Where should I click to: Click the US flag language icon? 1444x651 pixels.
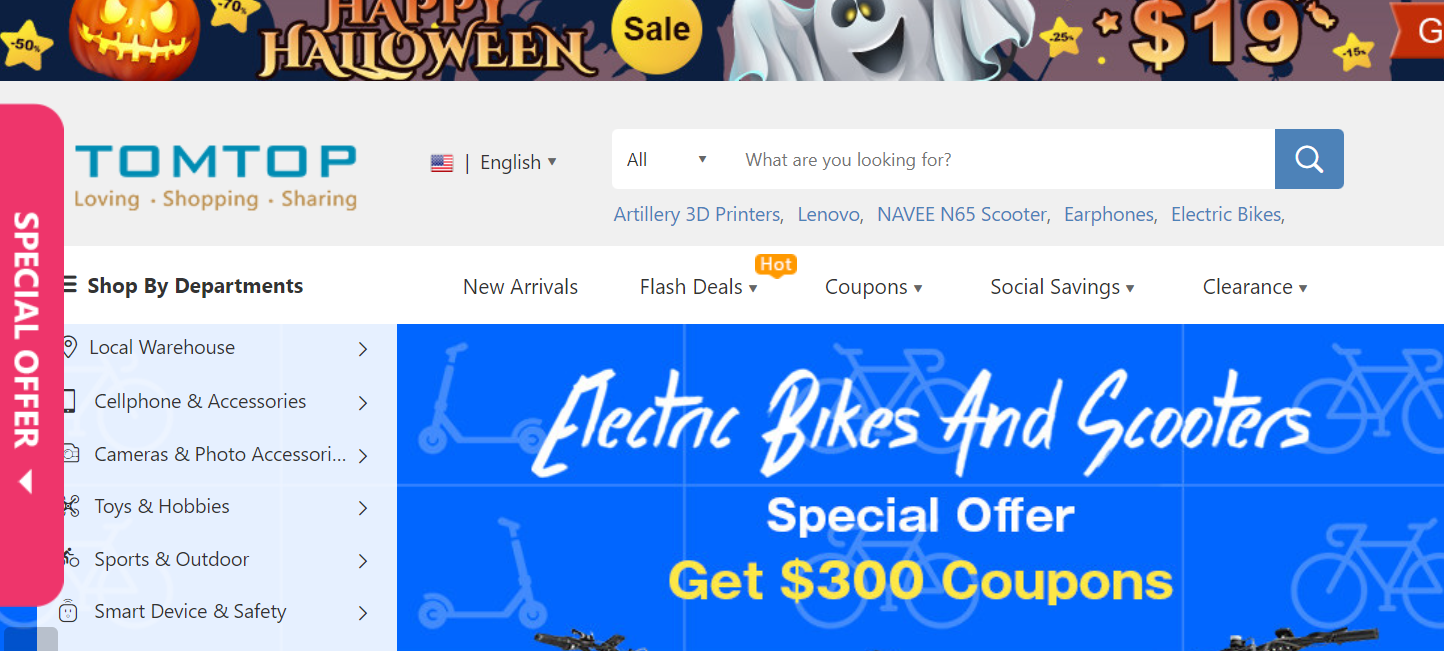(x=442, y=163)
